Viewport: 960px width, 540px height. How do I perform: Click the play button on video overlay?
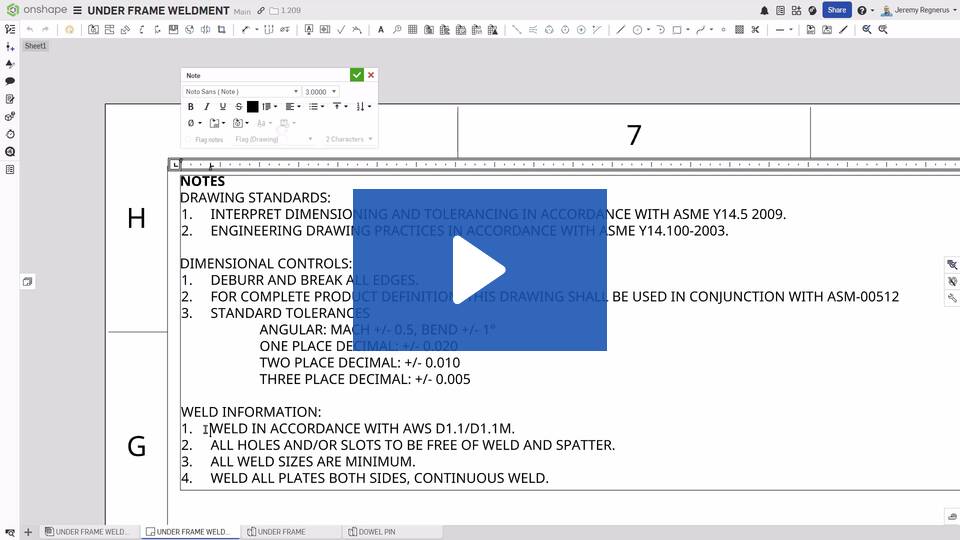coord(479,270)
